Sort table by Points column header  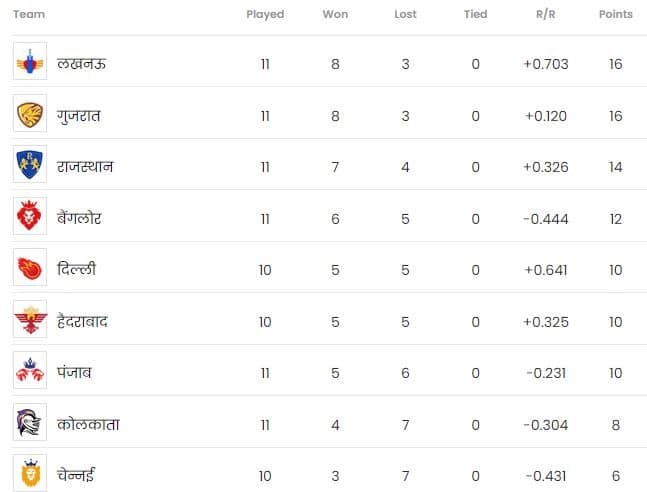tap(615, 15)
